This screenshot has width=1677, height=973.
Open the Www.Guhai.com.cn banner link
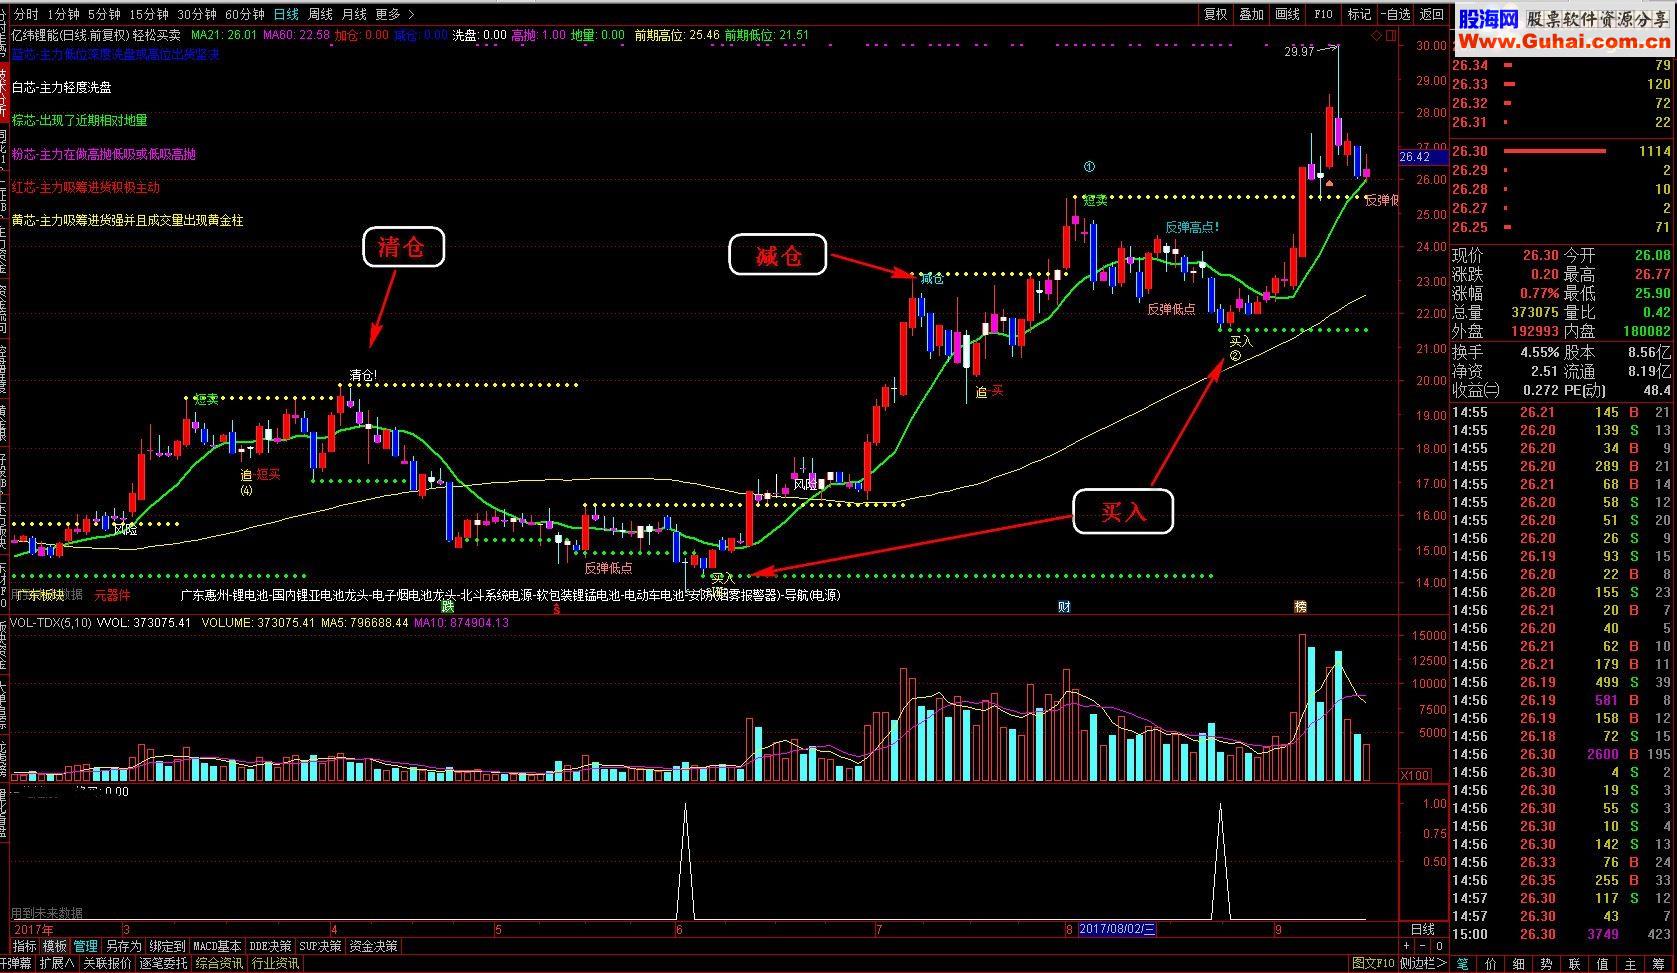(x=1563, y=41)
